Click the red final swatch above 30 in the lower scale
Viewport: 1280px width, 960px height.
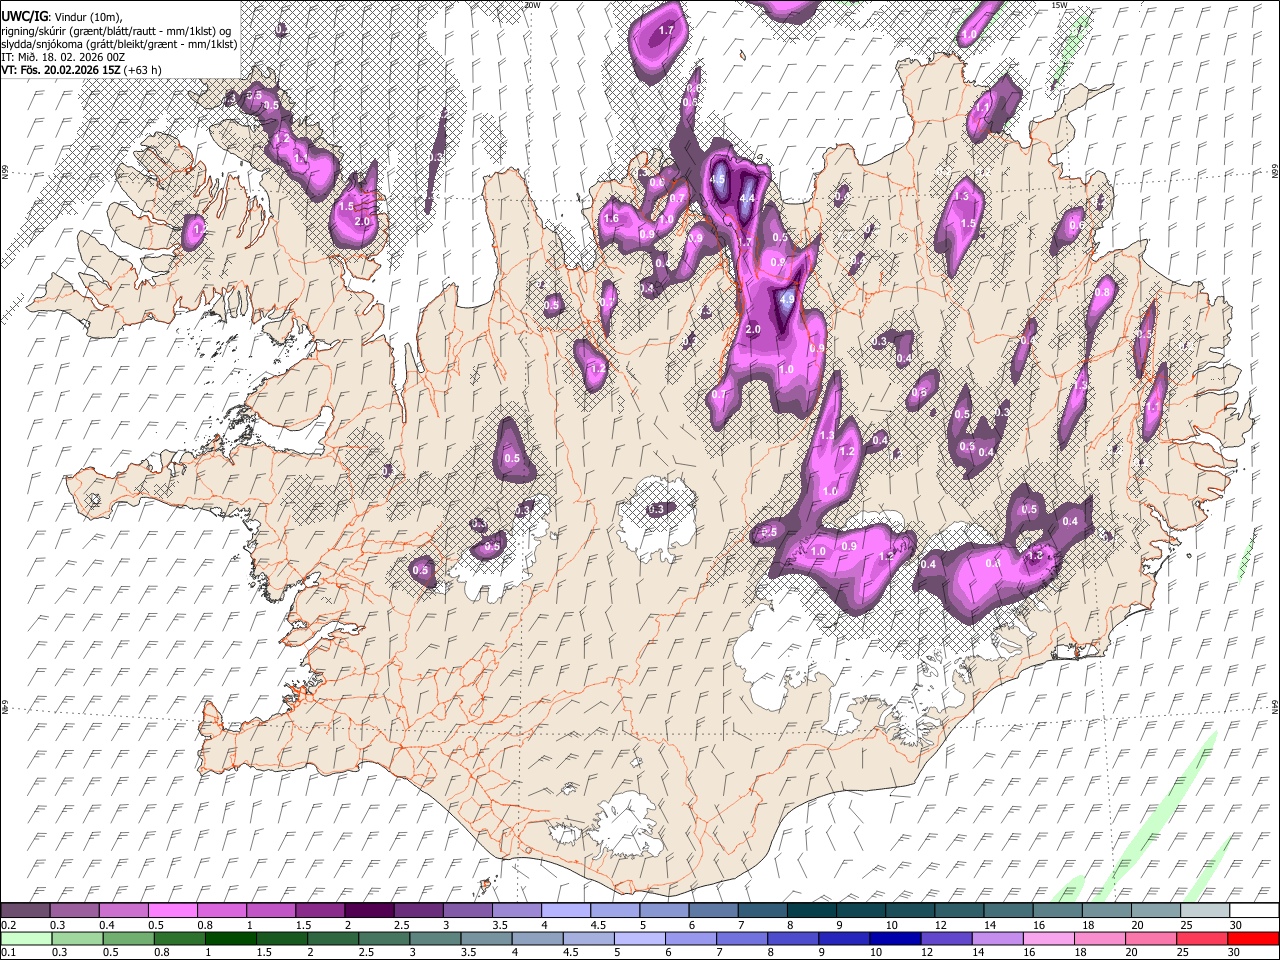[x=1254, y=938]
